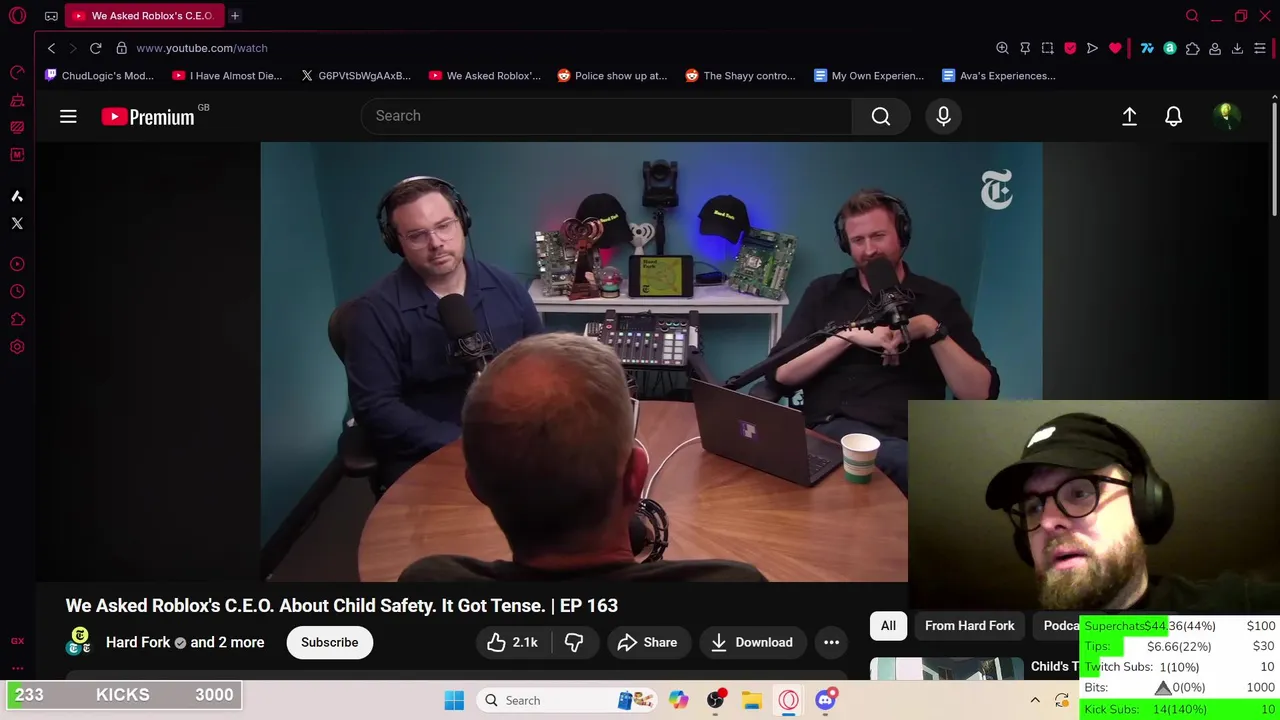The width and height of the screenshot is (1280, 720).
Task: Show hidden system tray icons chevron
Action: pos(1035,701)
